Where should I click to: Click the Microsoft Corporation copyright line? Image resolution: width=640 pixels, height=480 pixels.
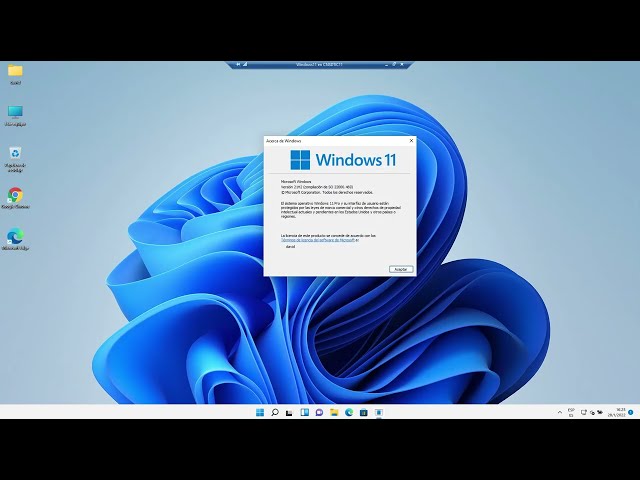(327, 192)
